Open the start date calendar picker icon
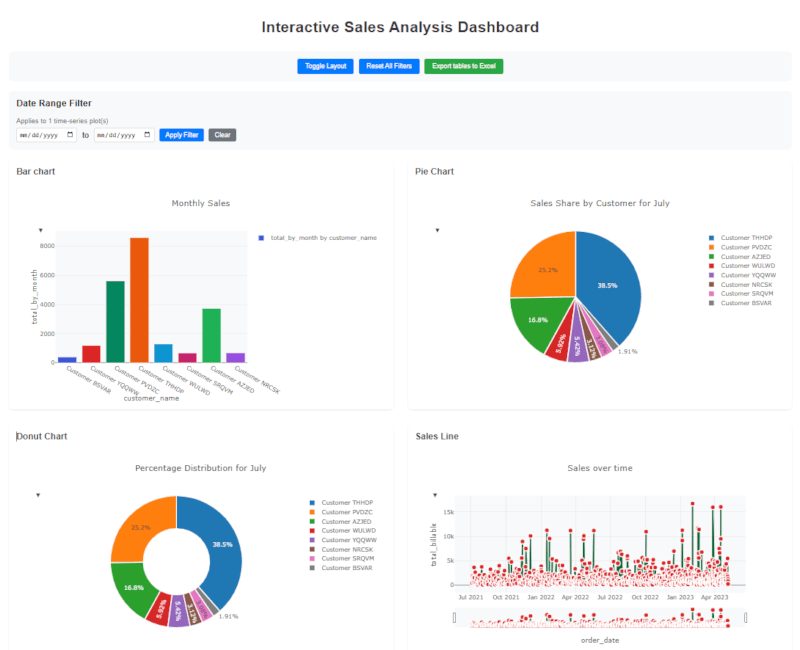This screenshot has height=650, width=800. coord(70,135)
